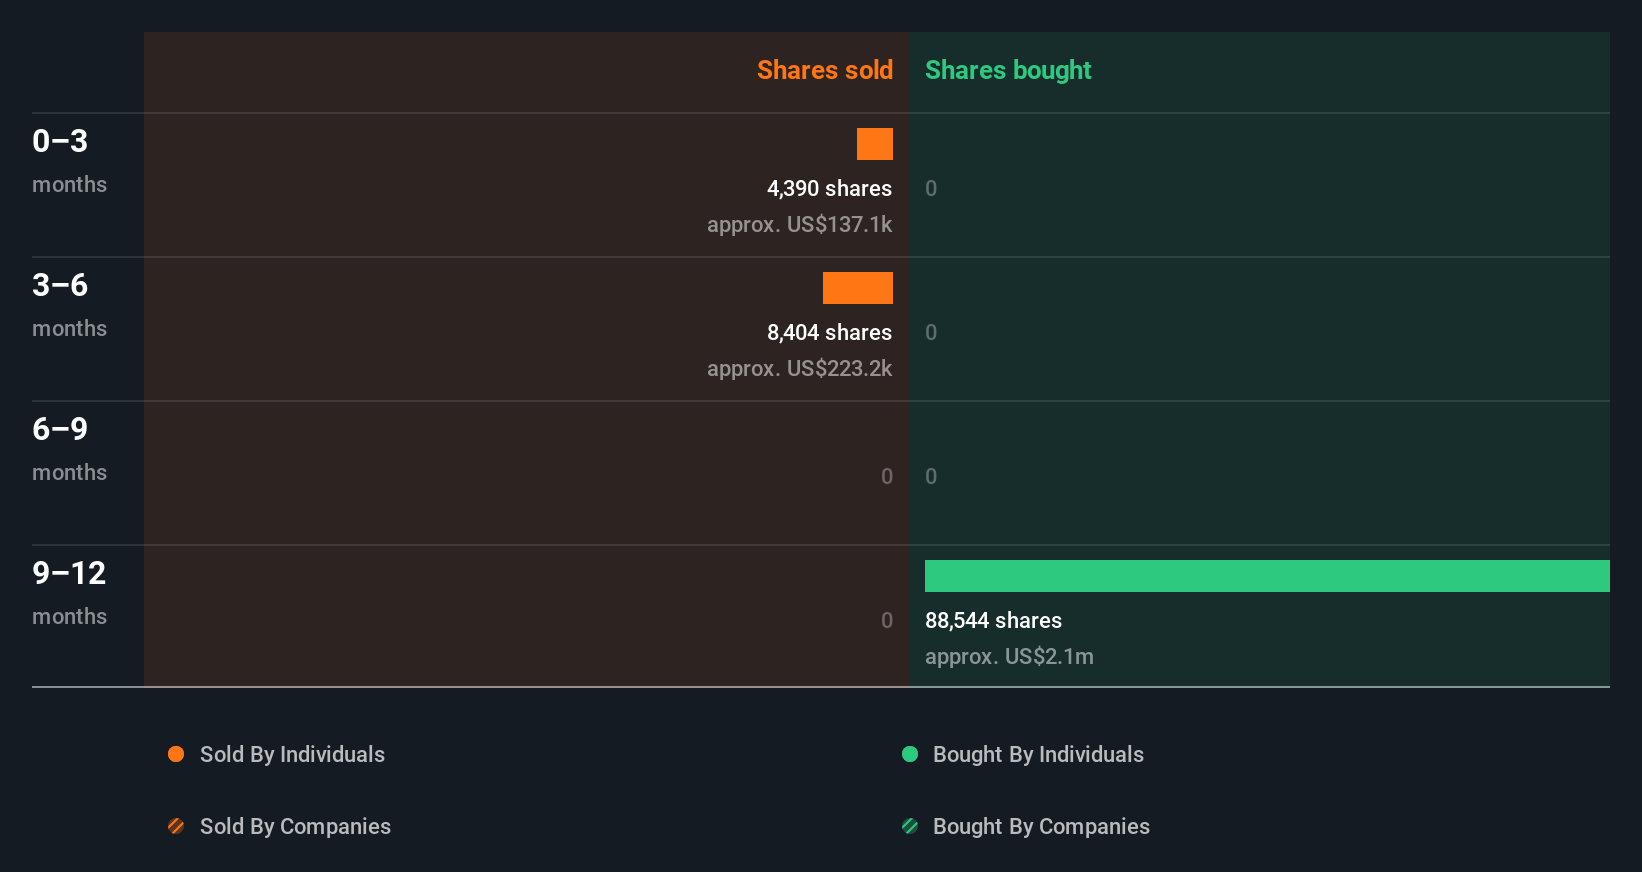Click the orange Sold By Individuals legend dot
This screenshot has width=1642, height=872.
[x=176, y=754]
